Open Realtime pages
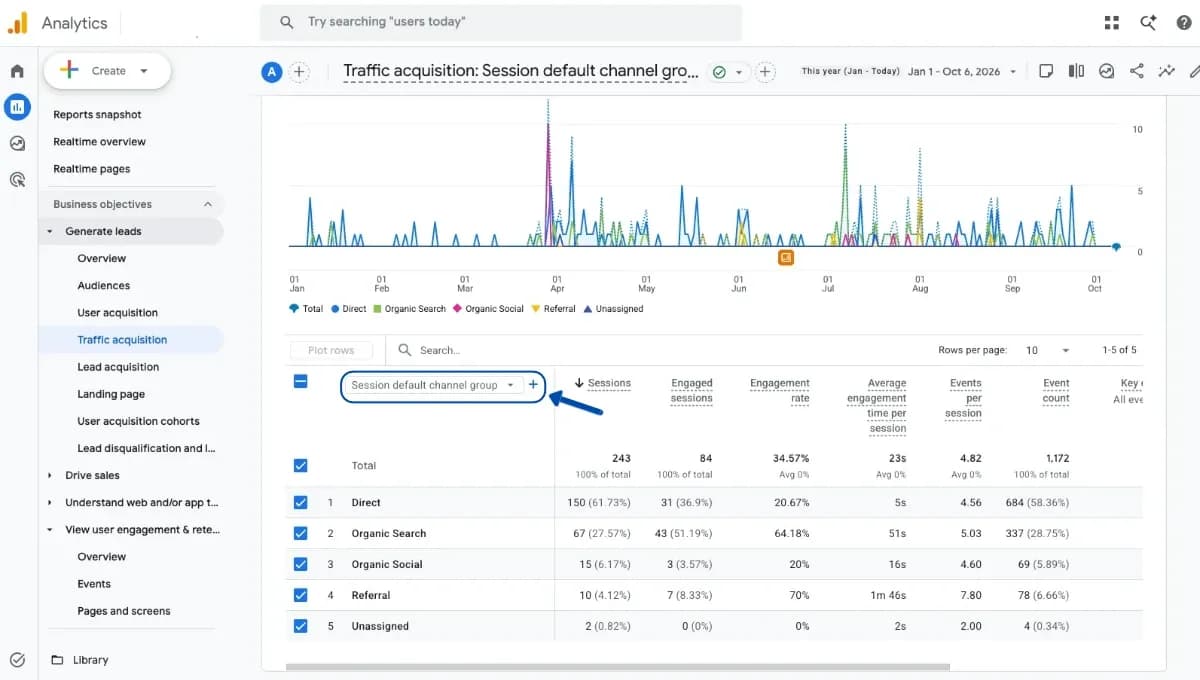The height and width of the screenshot is (680, 1200). tap(91, 169)
